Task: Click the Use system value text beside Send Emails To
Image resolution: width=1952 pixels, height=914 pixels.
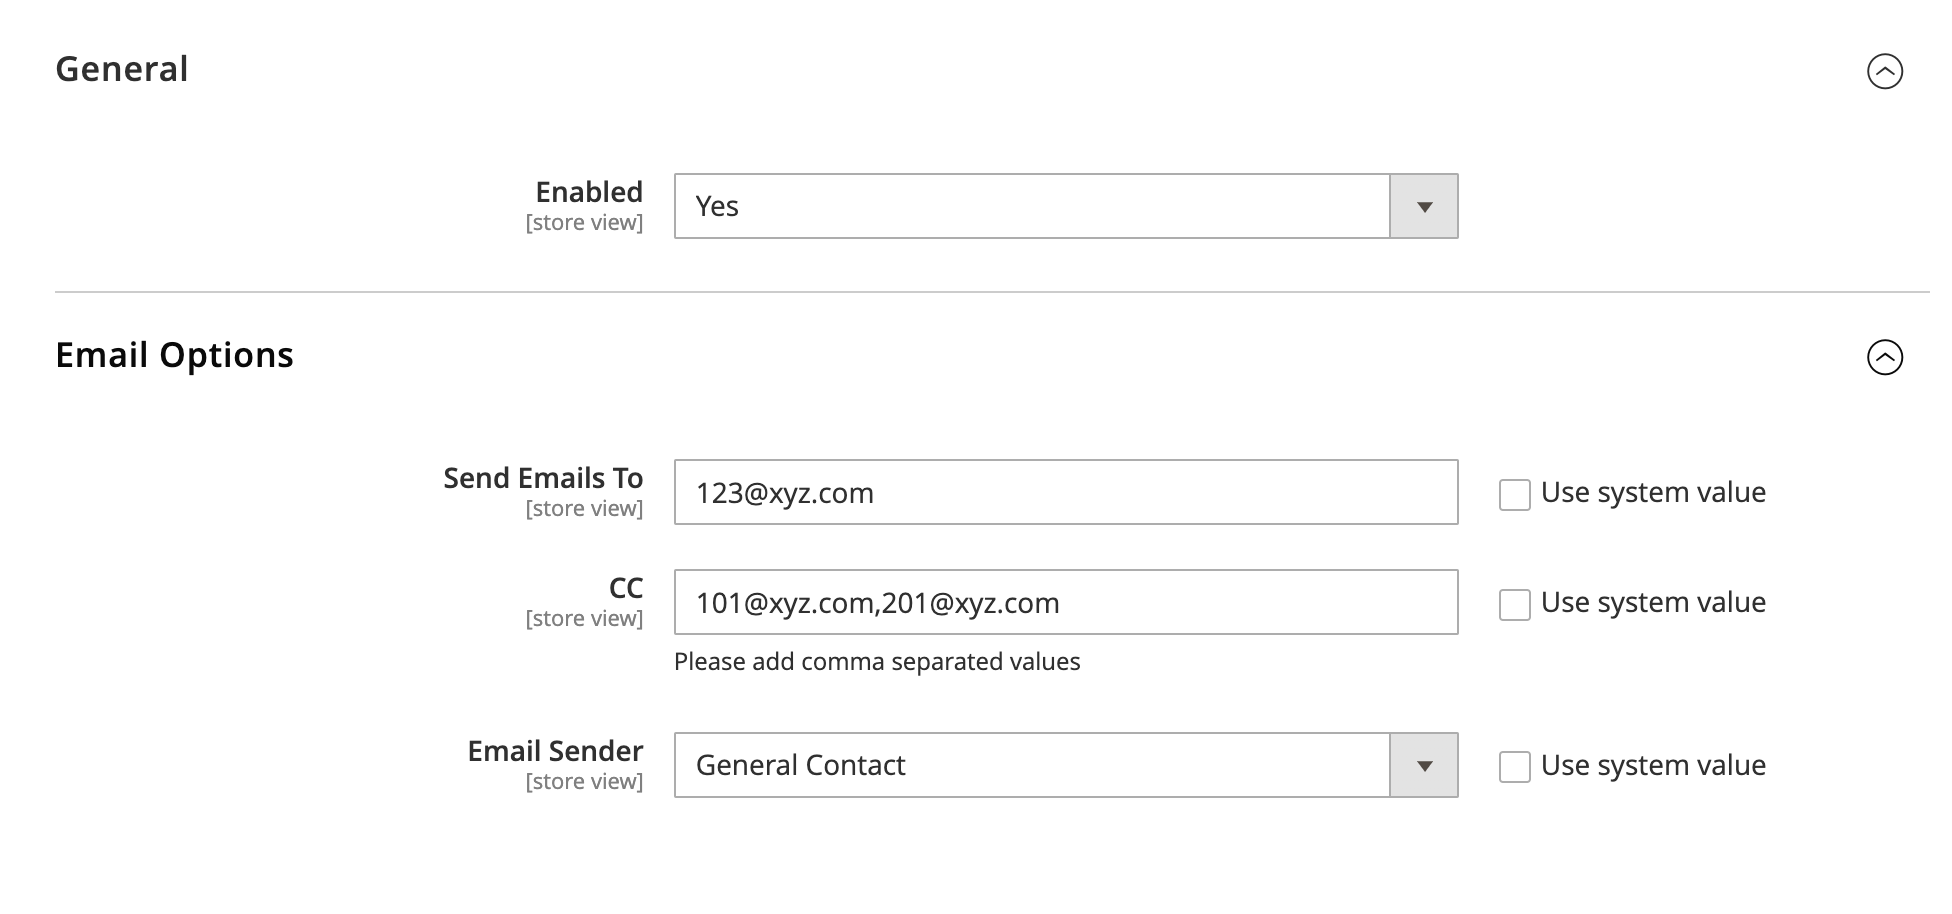Action: (x=1653, y=492)
